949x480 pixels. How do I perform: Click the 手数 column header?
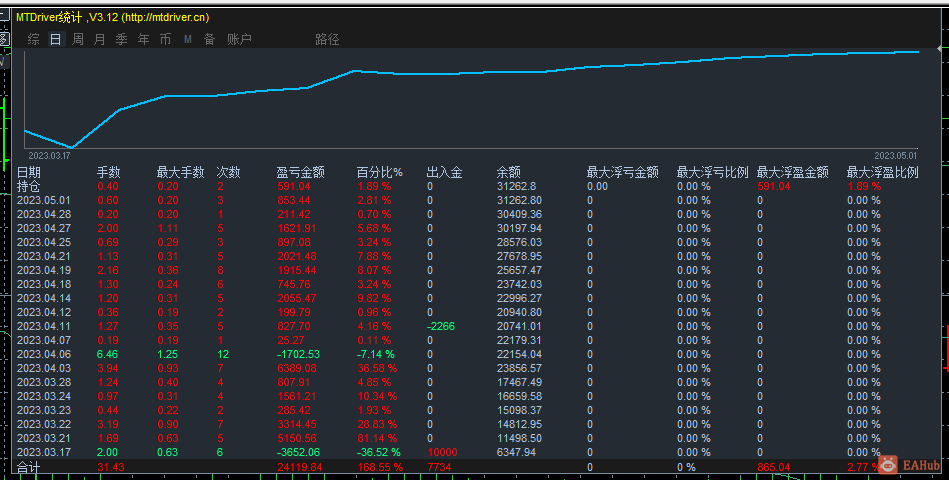click(109, 173)
